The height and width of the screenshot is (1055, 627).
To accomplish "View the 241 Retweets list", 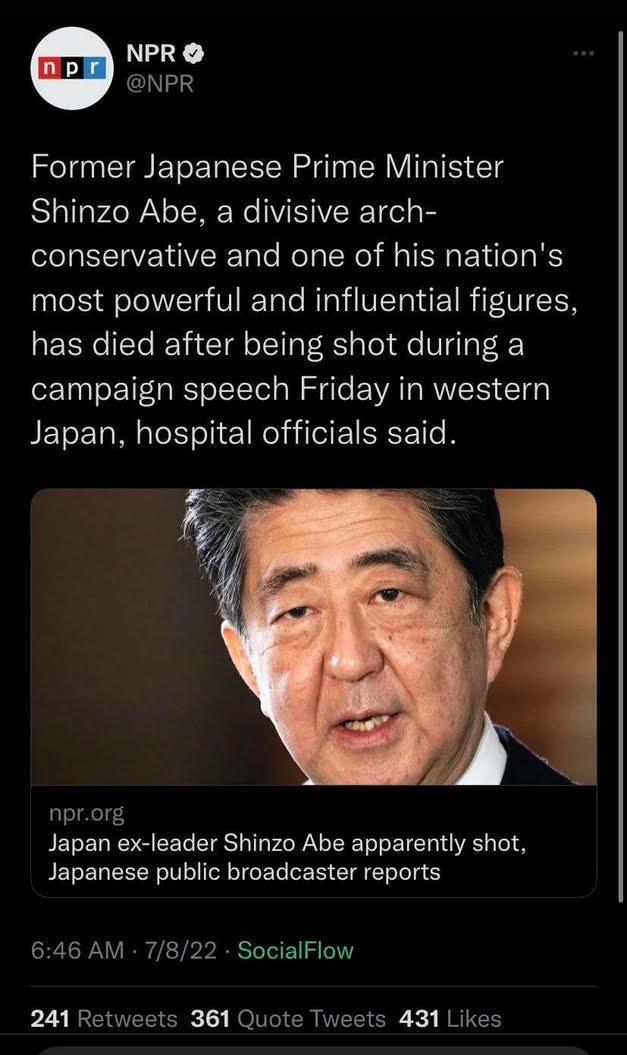I will 104,1019.
